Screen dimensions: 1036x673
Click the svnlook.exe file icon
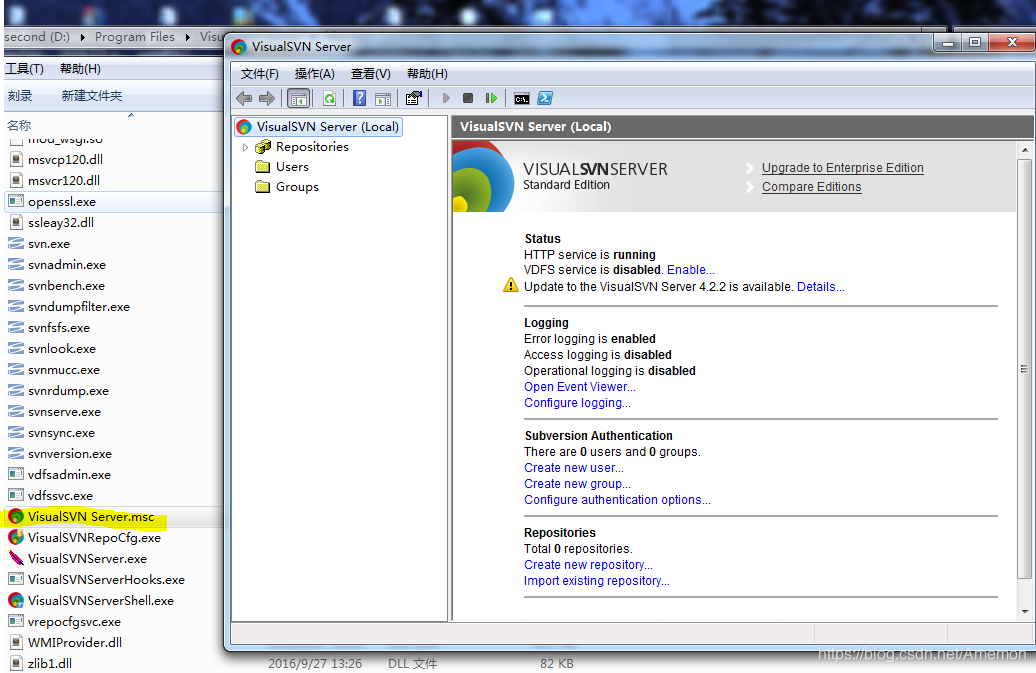16,349
